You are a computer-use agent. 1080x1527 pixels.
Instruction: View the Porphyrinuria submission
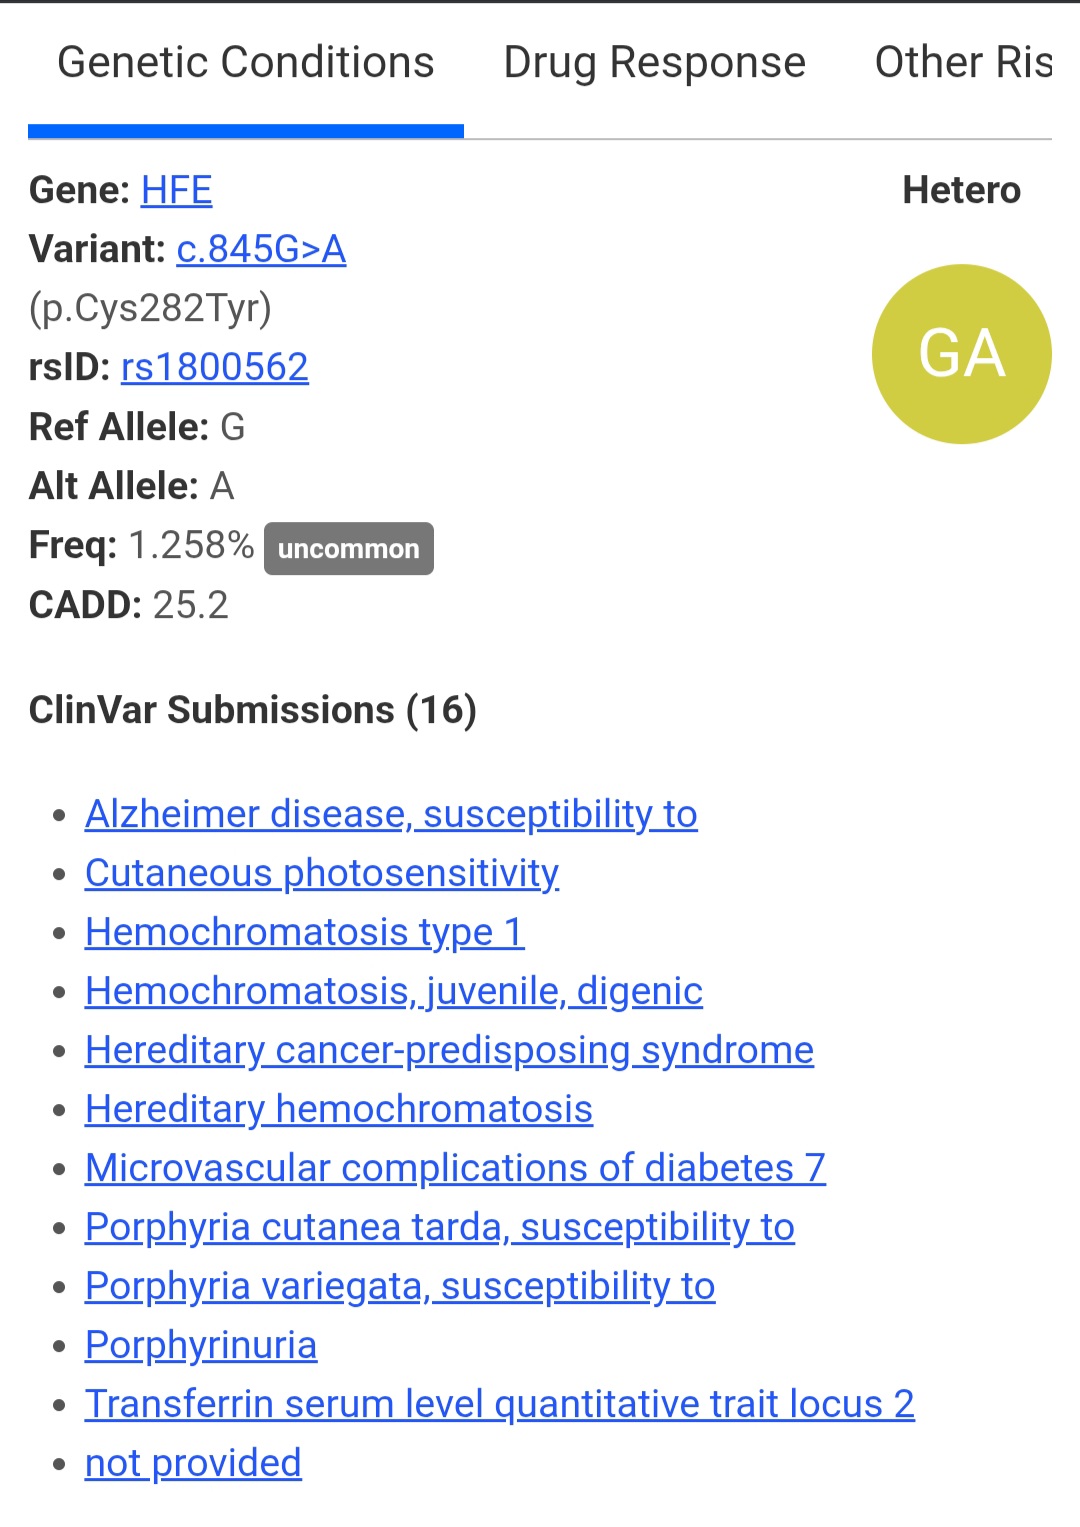[200, 1345]
